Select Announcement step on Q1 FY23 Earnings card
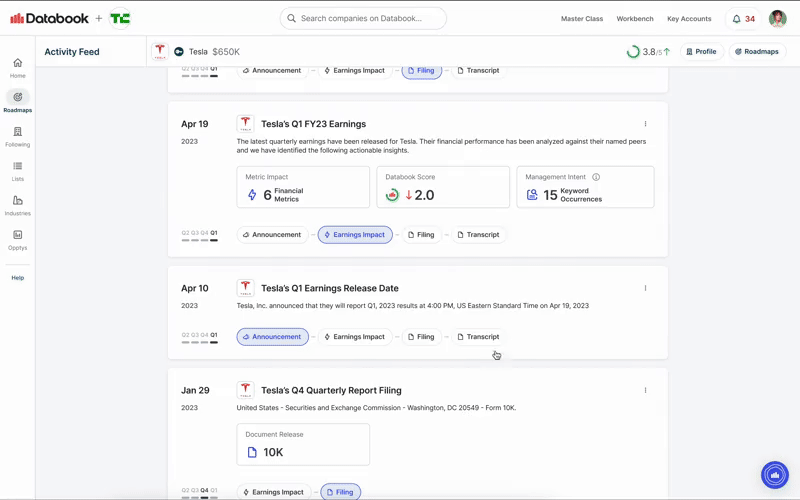The width and height of the screenshot is (800, 500). (272, 235)
